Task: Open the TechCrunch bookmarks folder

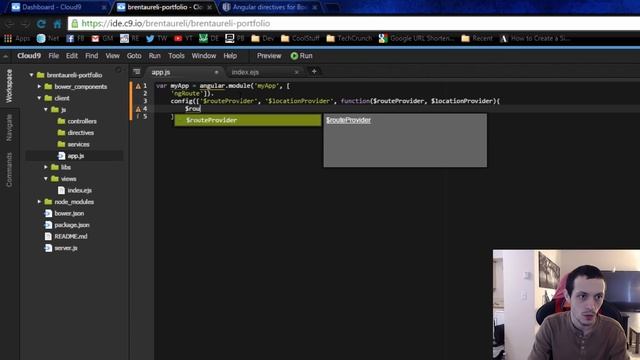Action: [x=349, y=38]
